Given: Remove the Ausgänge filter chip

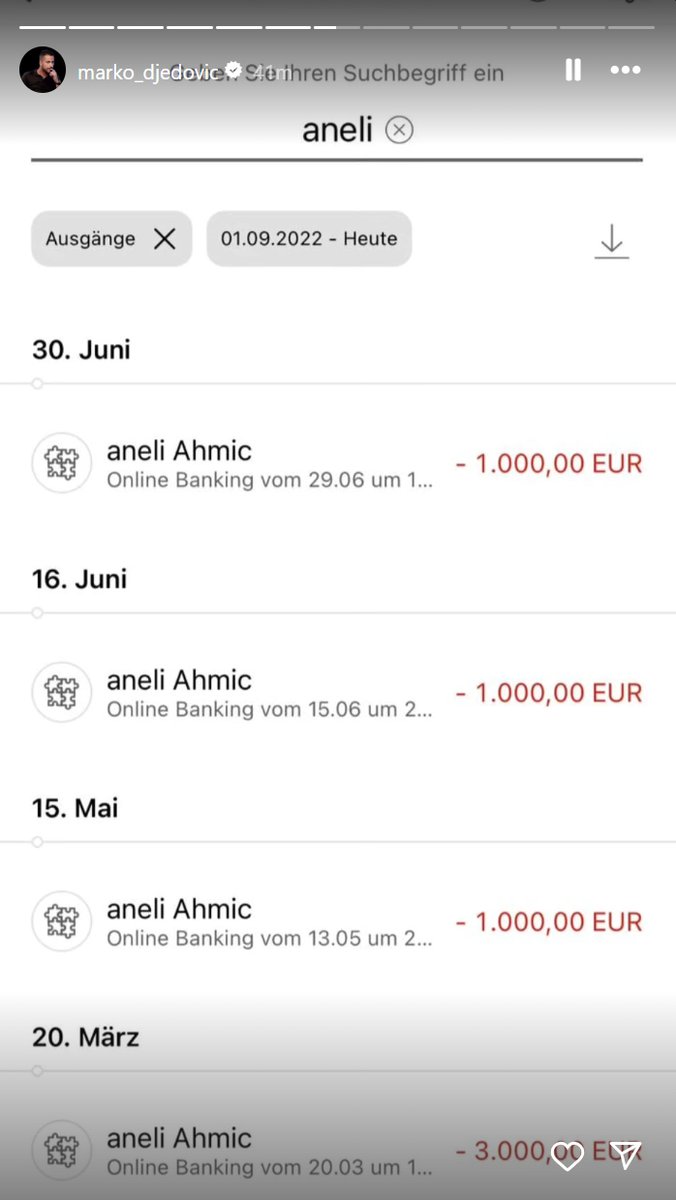Looking at the screenshot, I should pos(165,239).
